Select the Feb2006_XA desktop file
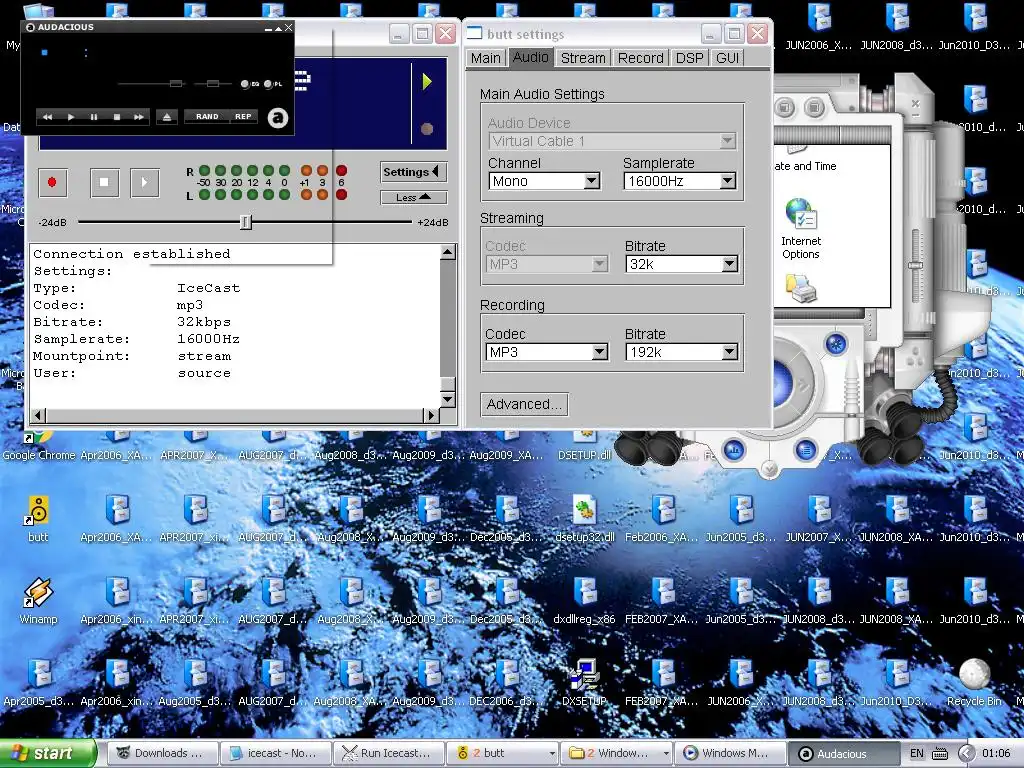 (x=663, y=519)
